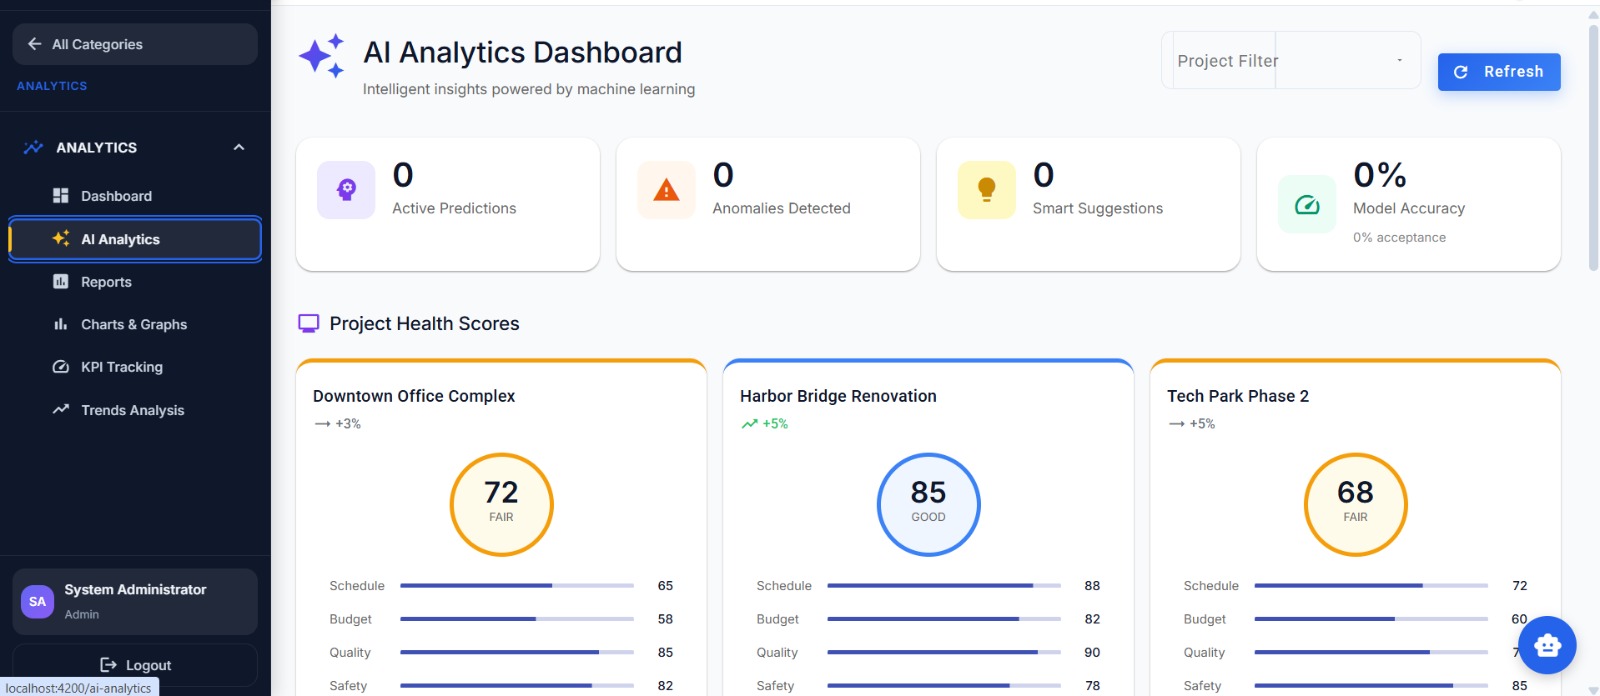Open Trends Analysis page
This screenshot has height=696, width=1600.
pos(135,410)
